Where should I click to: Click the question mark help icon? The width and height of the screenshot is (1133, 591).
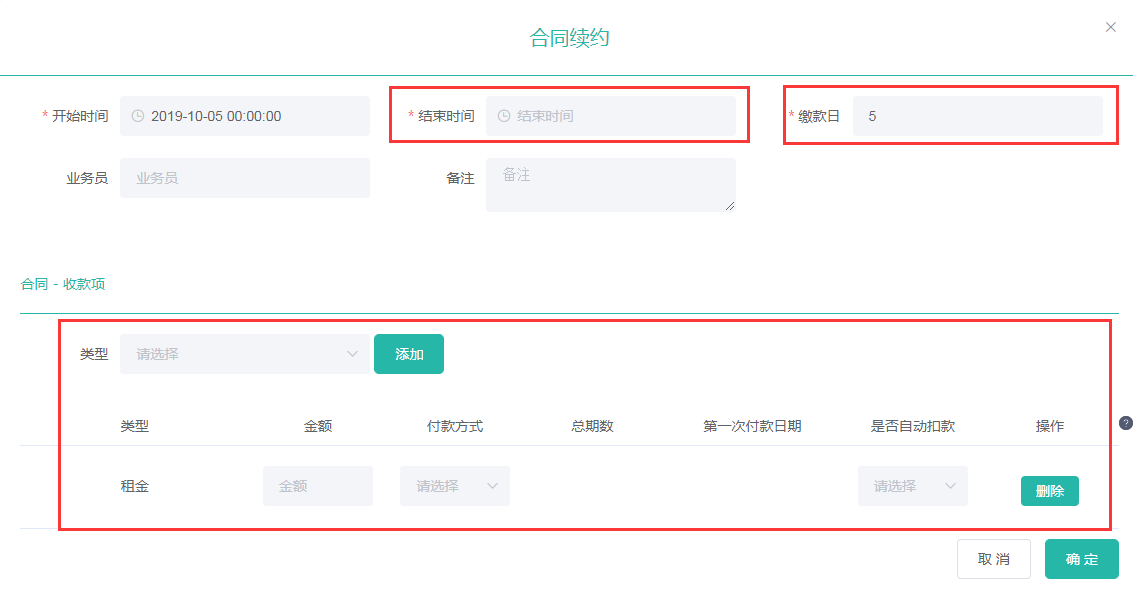(1126, 423)
